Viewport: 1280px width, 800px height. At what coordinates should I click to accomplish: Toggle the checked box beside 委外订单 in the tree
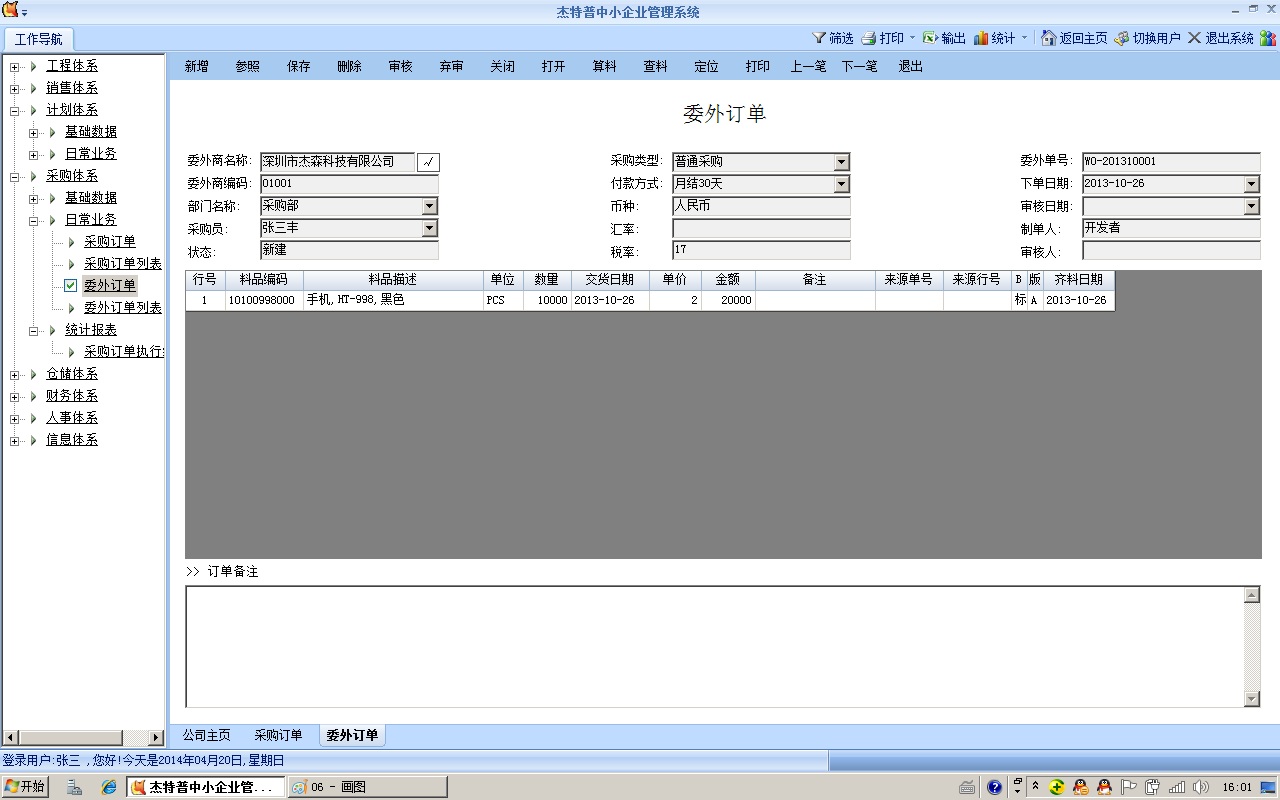click(x=71, y=286)
